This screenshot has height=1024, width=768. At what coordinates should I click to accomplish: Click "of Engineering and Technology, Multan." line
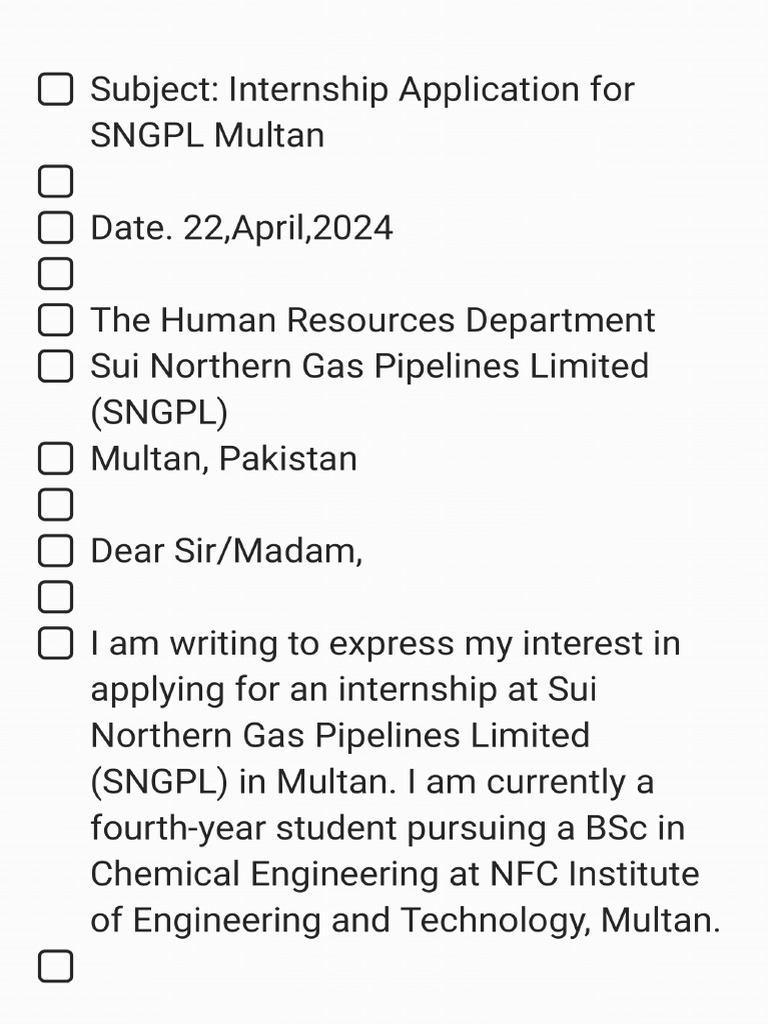405,920
